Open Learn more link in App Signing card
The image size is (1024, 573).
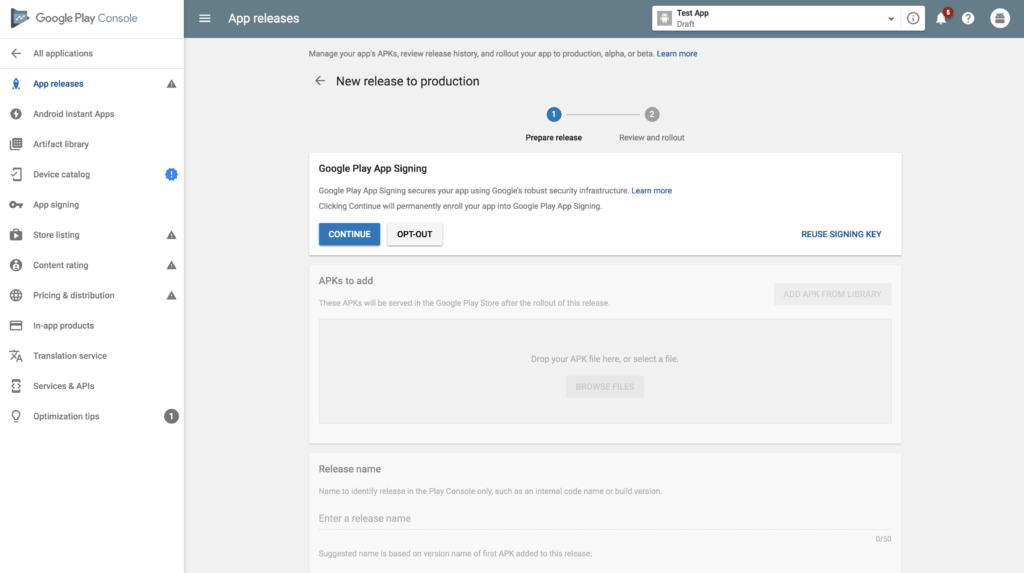[651, 190]
